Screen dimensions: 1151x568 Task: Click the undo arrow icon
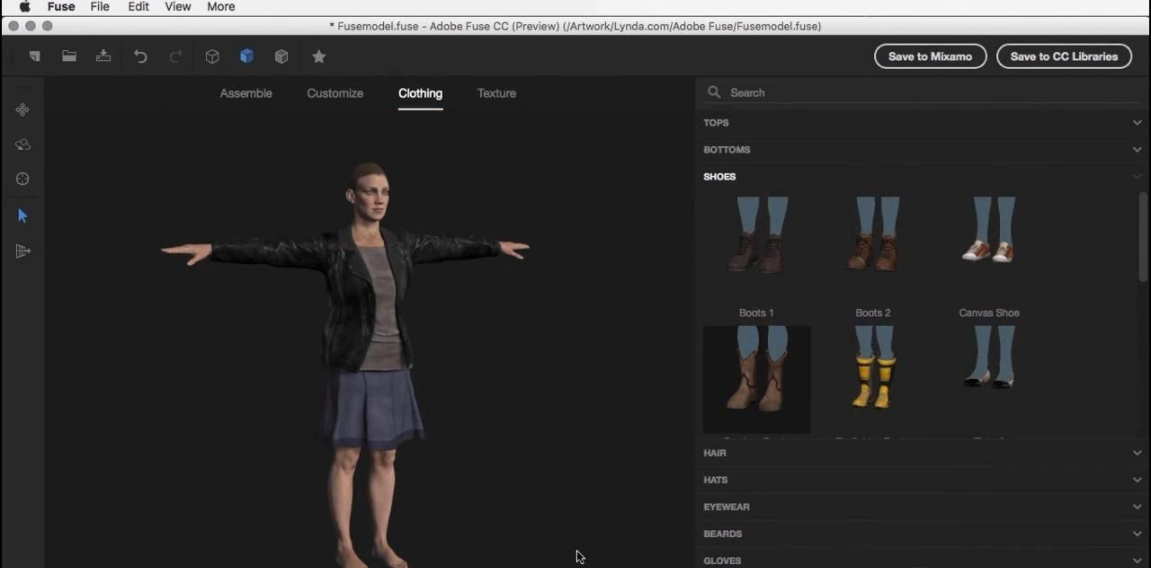[x=141, y=57]
